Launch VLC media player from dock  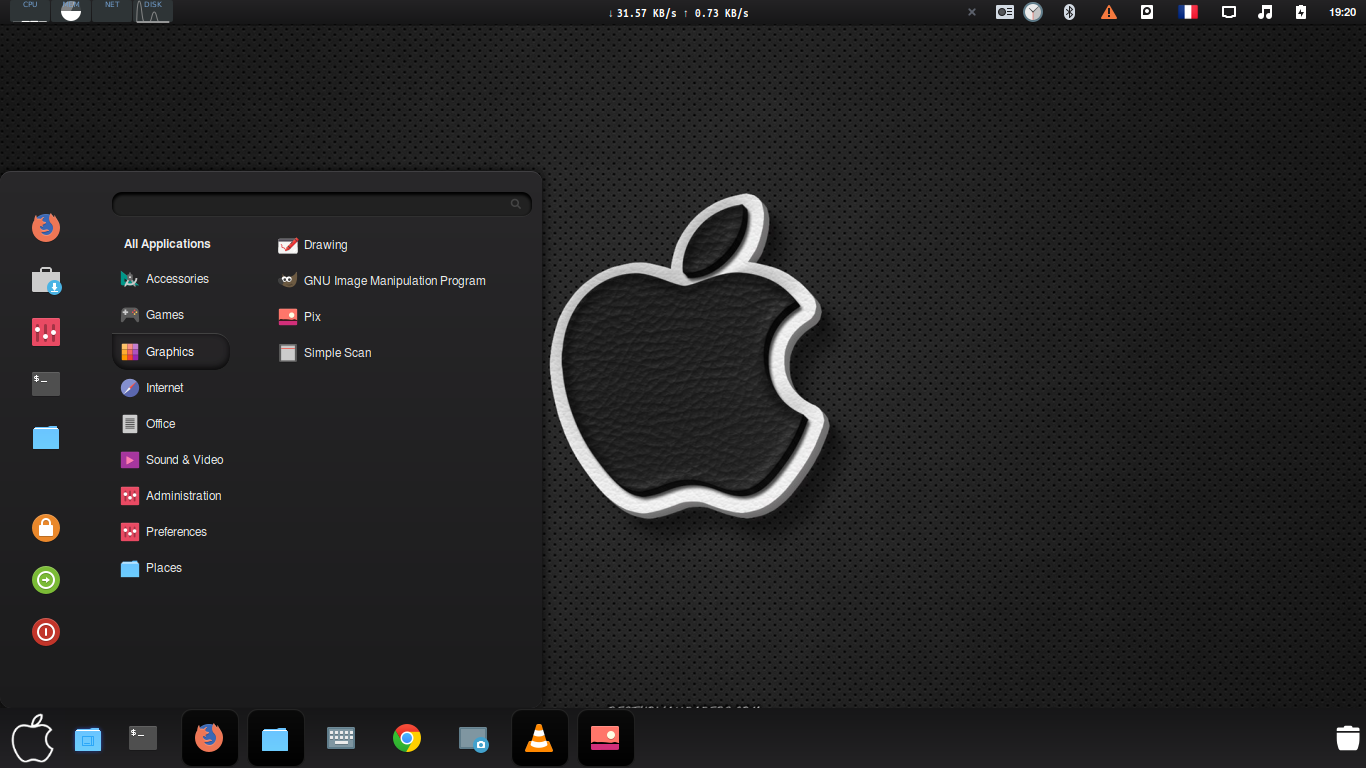539,738
